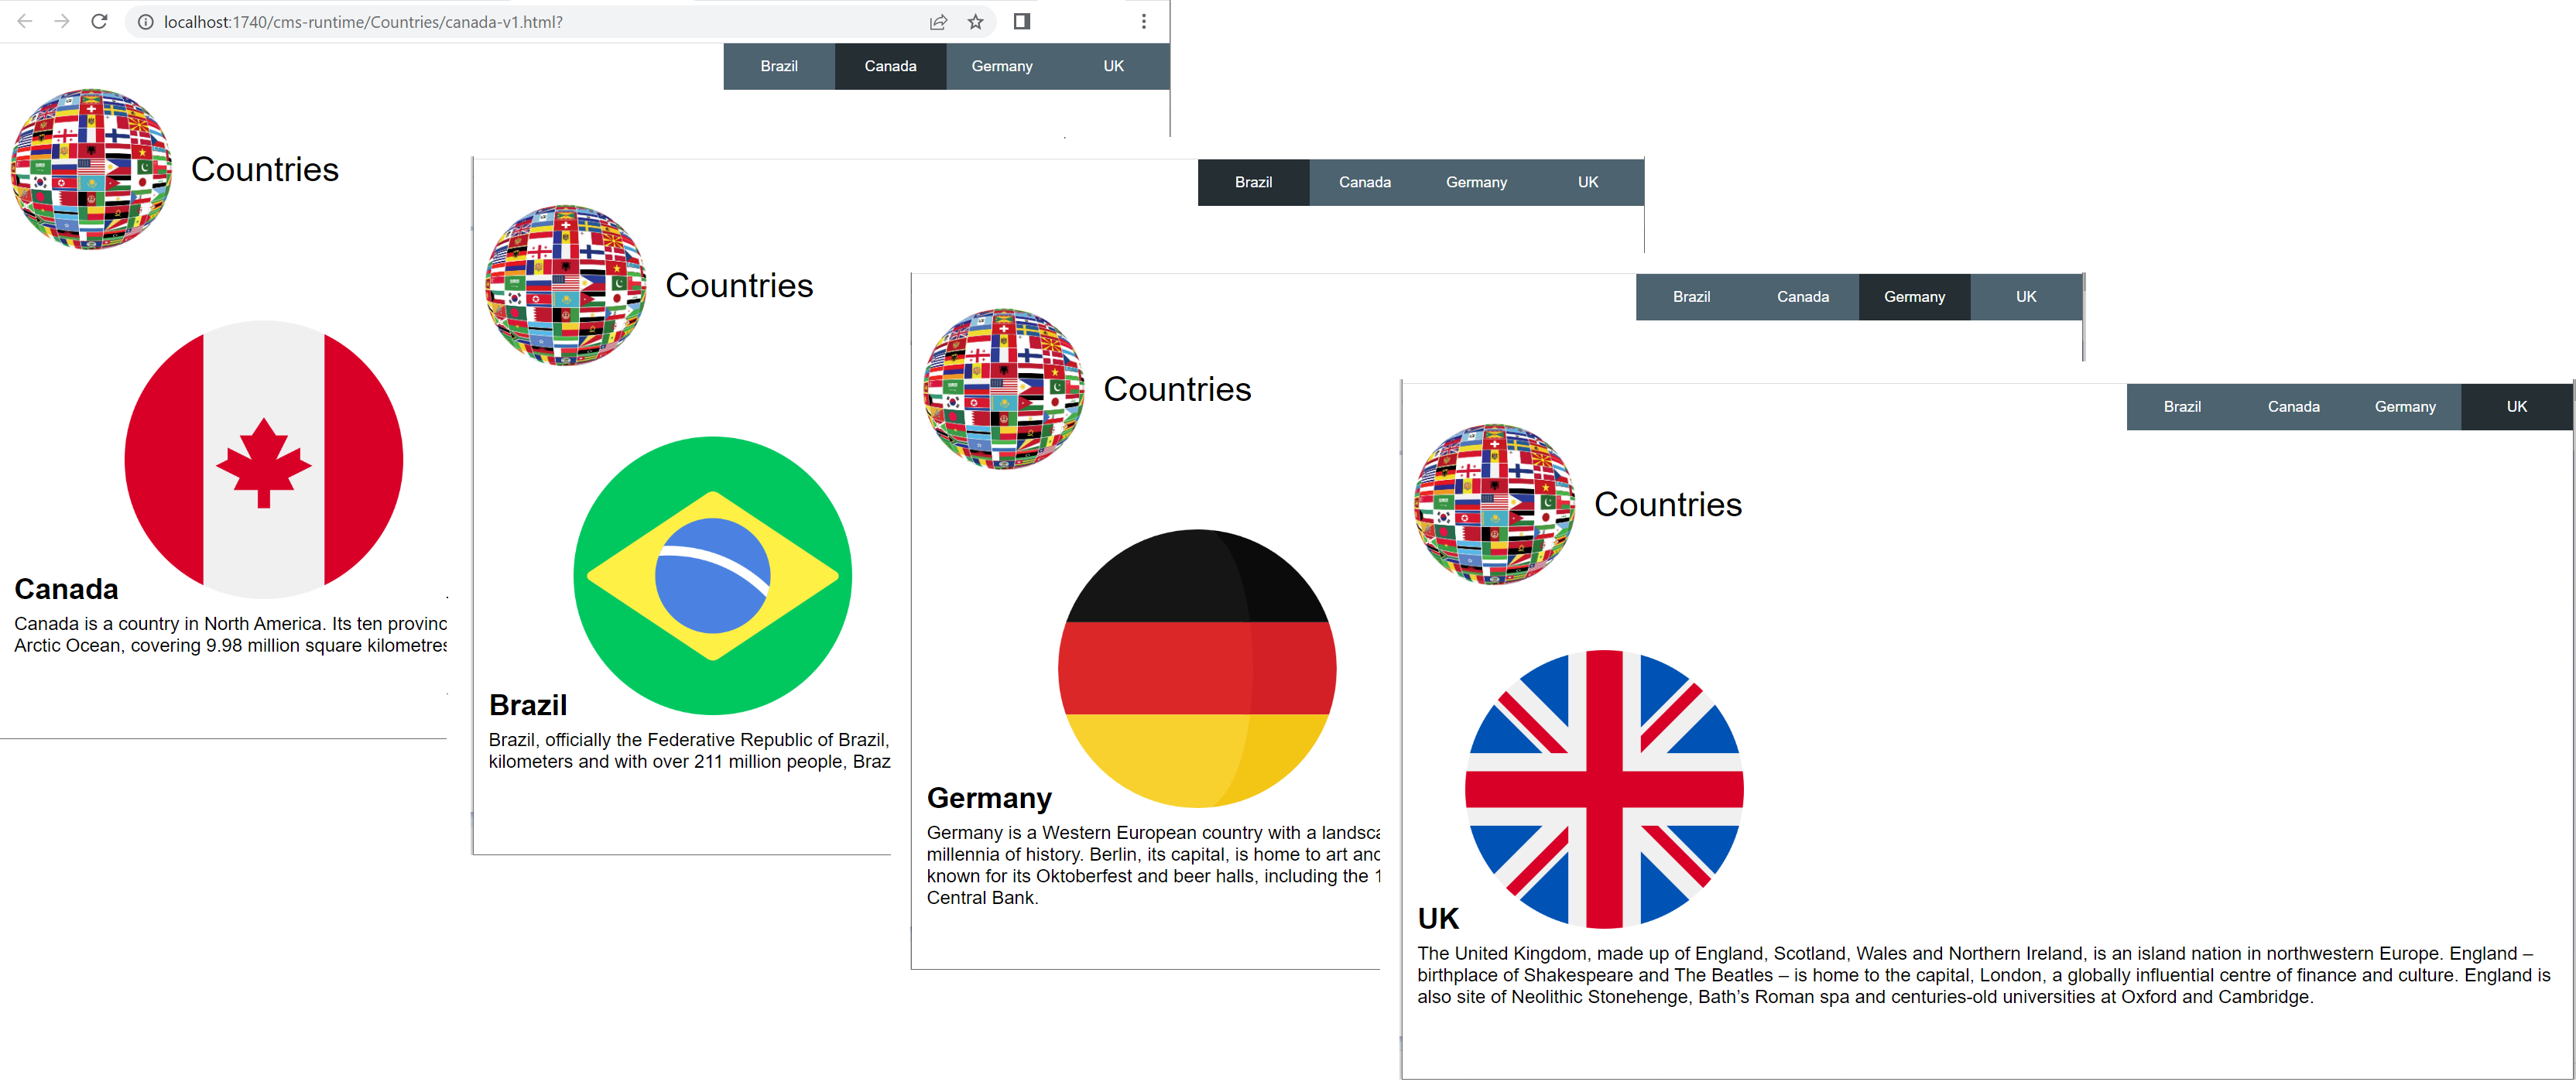The image size is (2576, 1082).
Task: Open the Germany tab in the Canada page
Action: 1002,66
